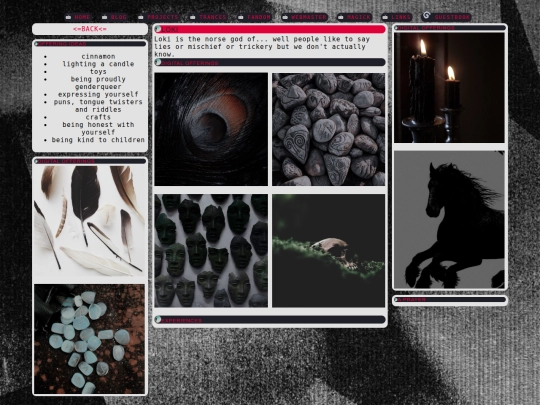The height and width of the screenshot is (405, 540).
Task: Click the 'cinnamon' list item
Action: tap(98, 56)
